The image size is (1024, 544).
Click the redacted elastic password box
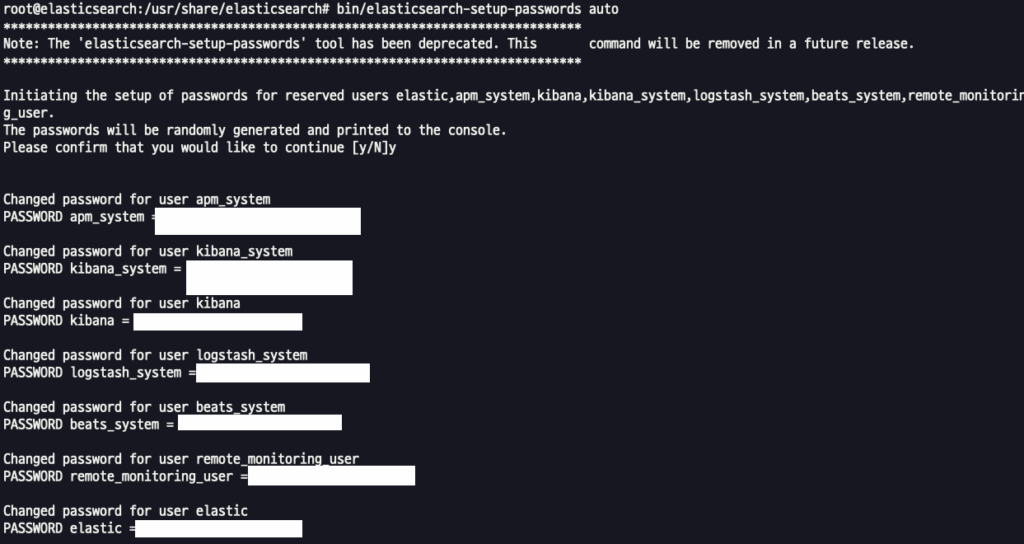click(218, 528)
